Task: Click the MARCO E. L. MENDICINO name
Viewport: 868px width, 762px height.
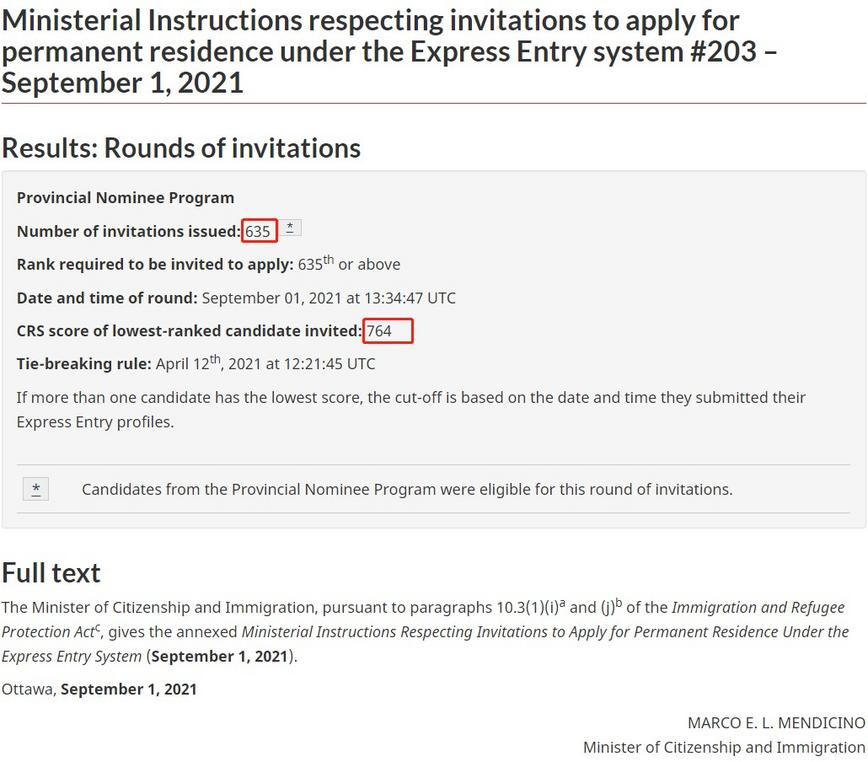Action: 776,723
